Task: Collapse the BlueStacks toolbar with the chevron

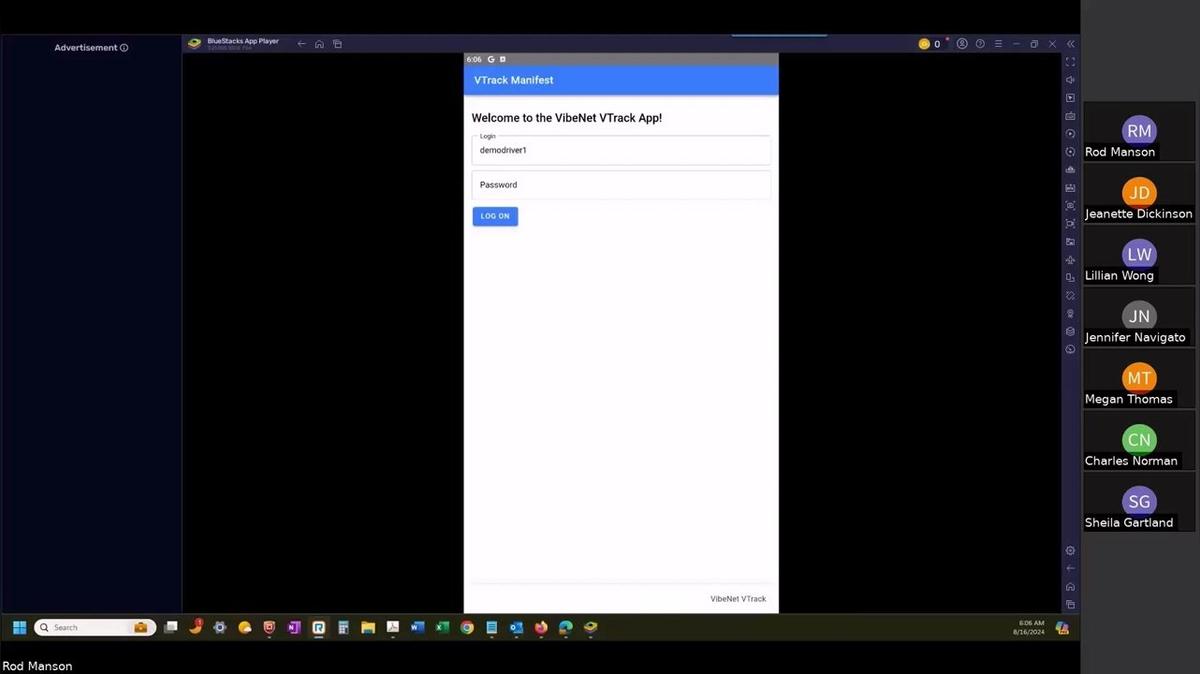Action: [1070, 43]
